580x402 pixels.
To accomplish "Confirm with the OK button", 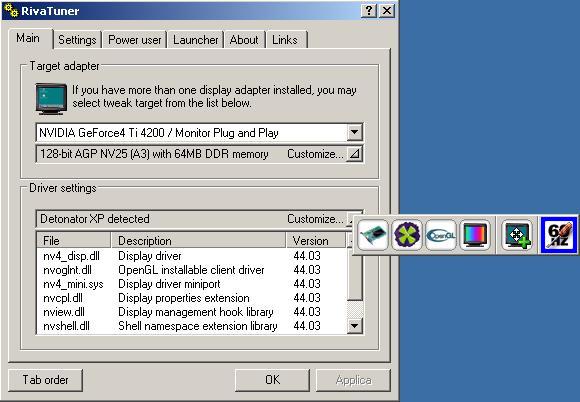I will click(272, 380).
